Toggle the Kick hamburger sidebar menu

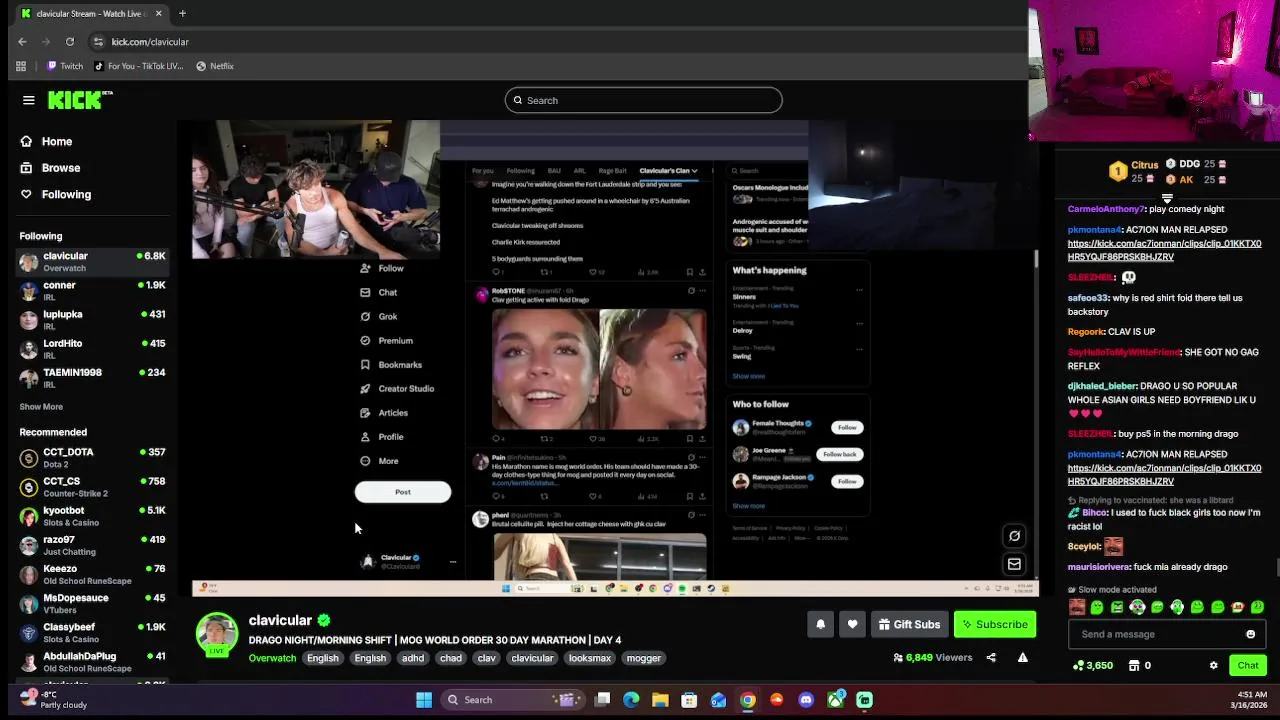(28, 100)
